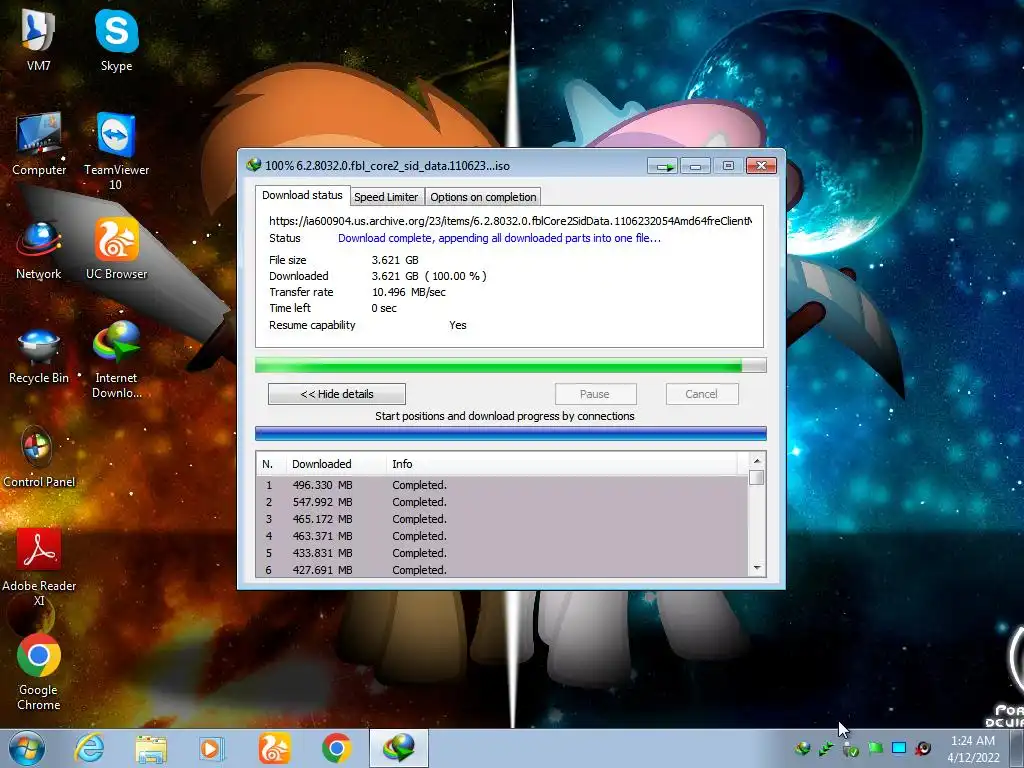Viewport: 1024px width, 768px height.
Task: Click the green arrow title bar button
Action: (x=664, y=167)
